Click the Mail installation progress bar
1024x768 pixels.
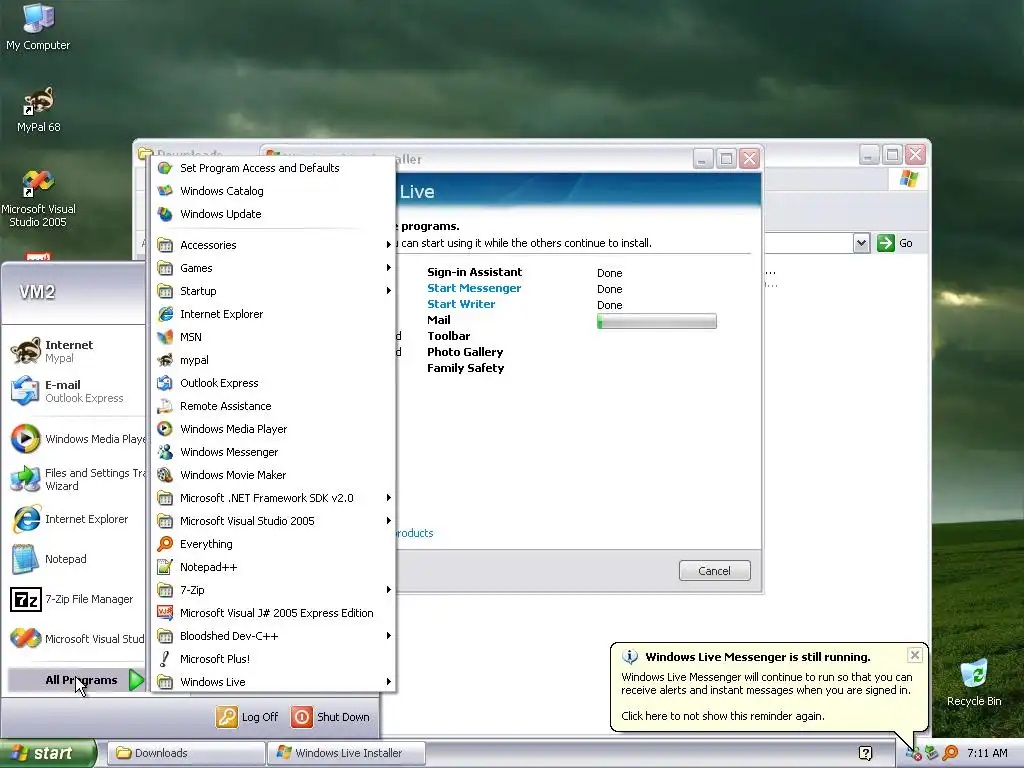(656, 321)
